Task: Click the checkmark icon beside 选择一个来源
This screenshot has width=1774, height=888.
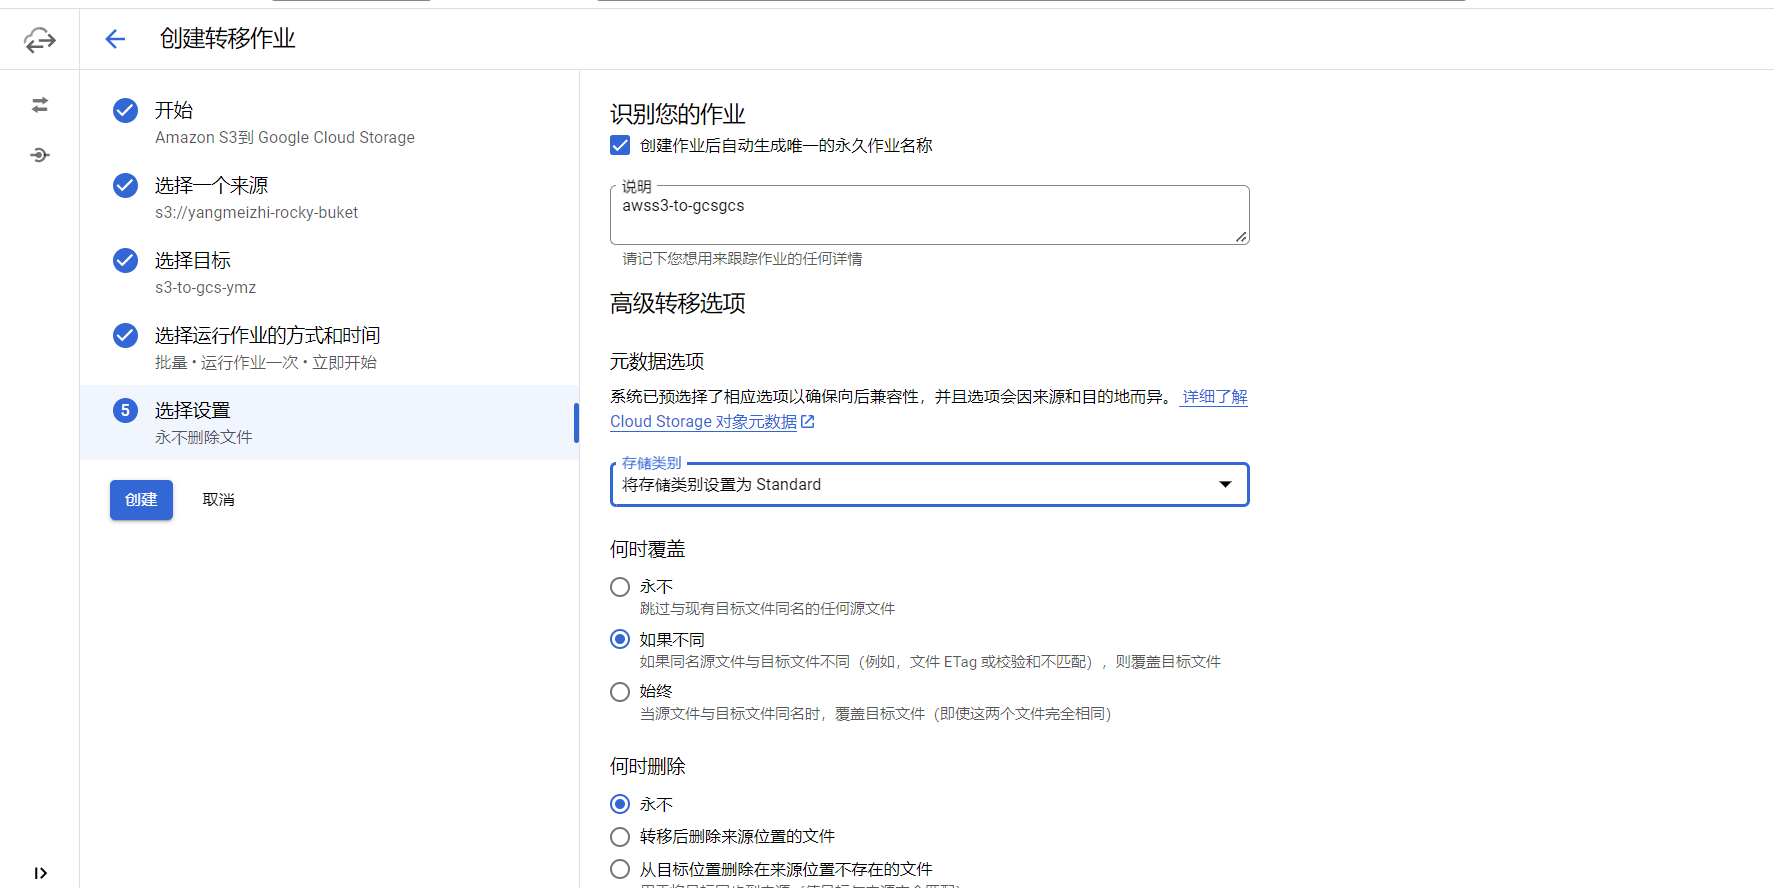Action: coord(125,185)
